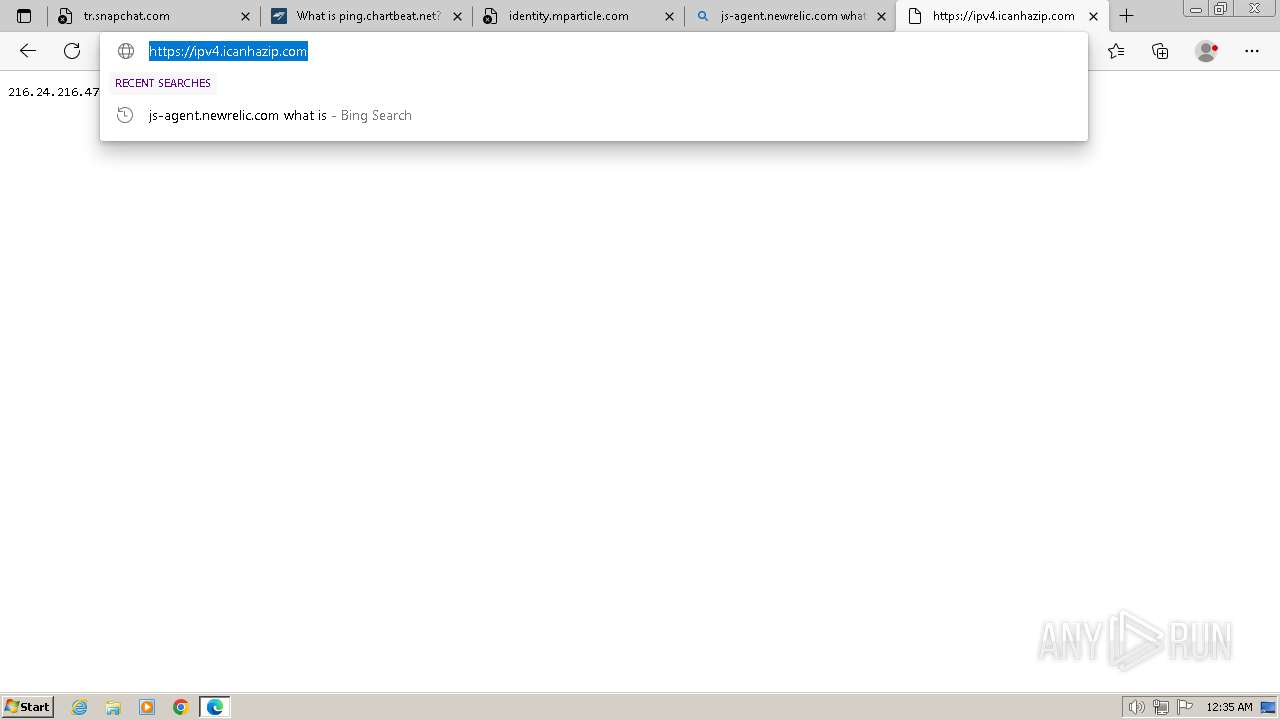The image size is (1280, 720).
Task: Minimize the Edge browser window
Action: click(1196, 9)
